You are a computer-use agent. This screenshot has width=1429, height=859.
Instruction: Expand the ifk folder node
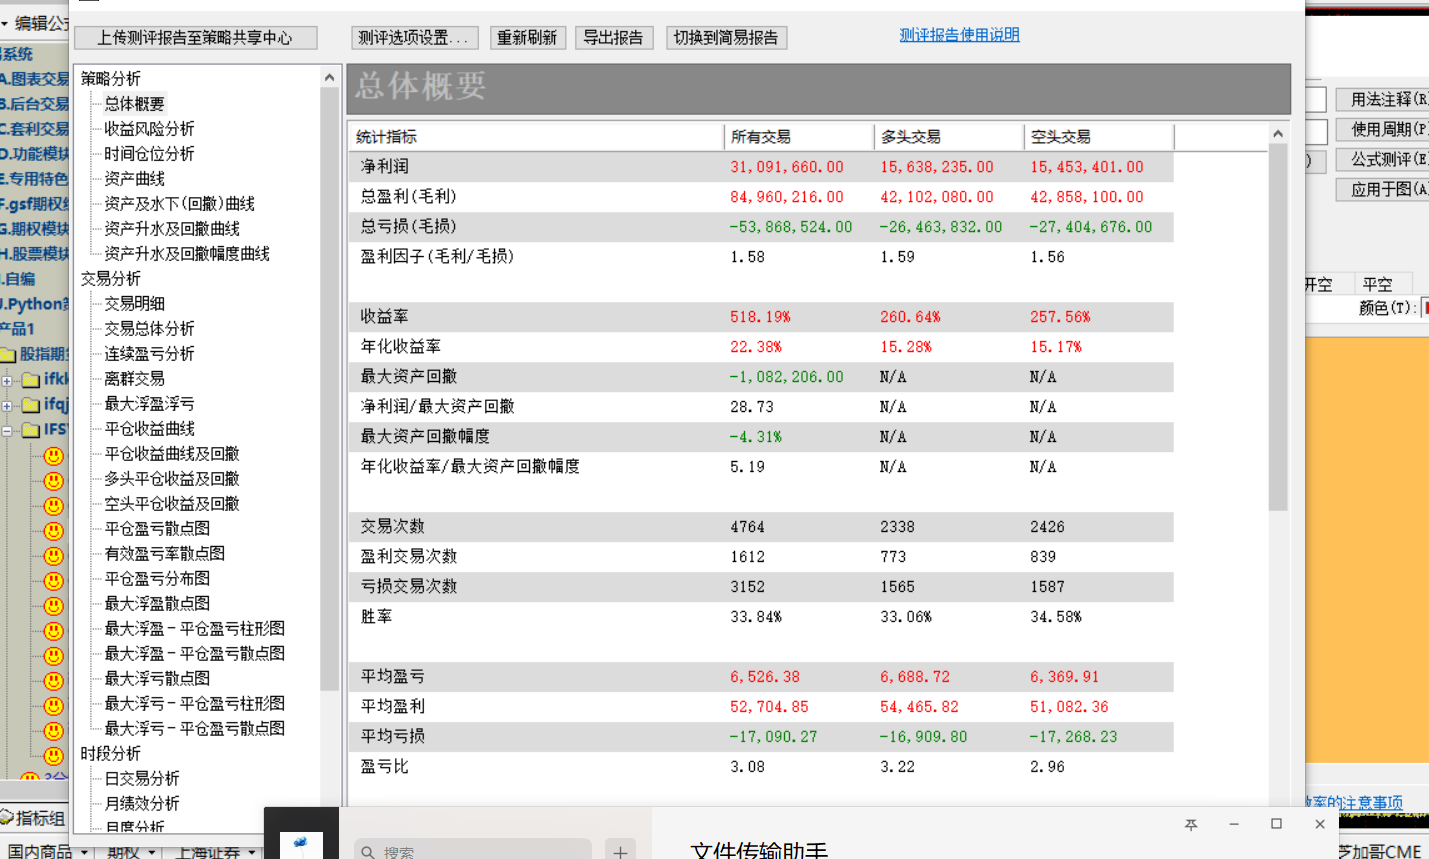(7, 380)
